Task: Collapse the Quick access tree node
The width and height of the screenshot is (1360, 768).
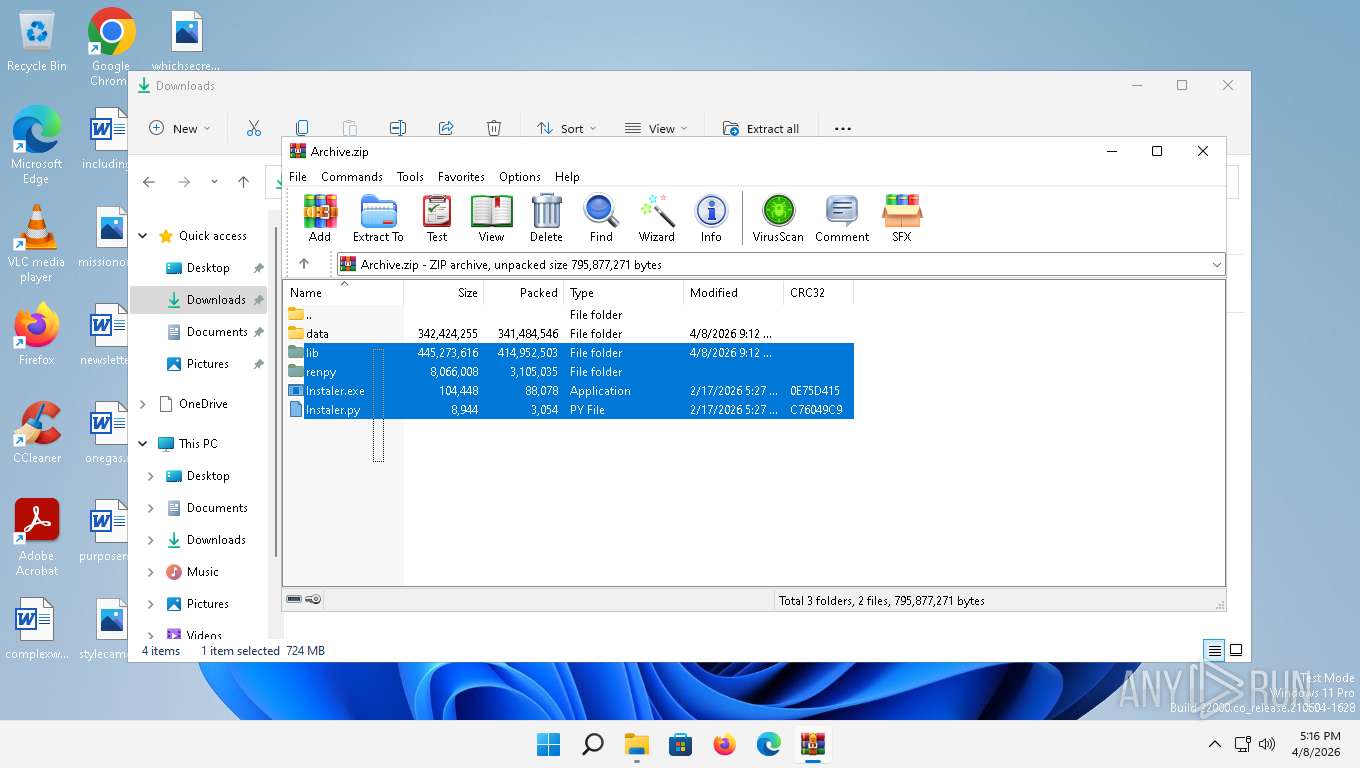Action: coord(143,236)
